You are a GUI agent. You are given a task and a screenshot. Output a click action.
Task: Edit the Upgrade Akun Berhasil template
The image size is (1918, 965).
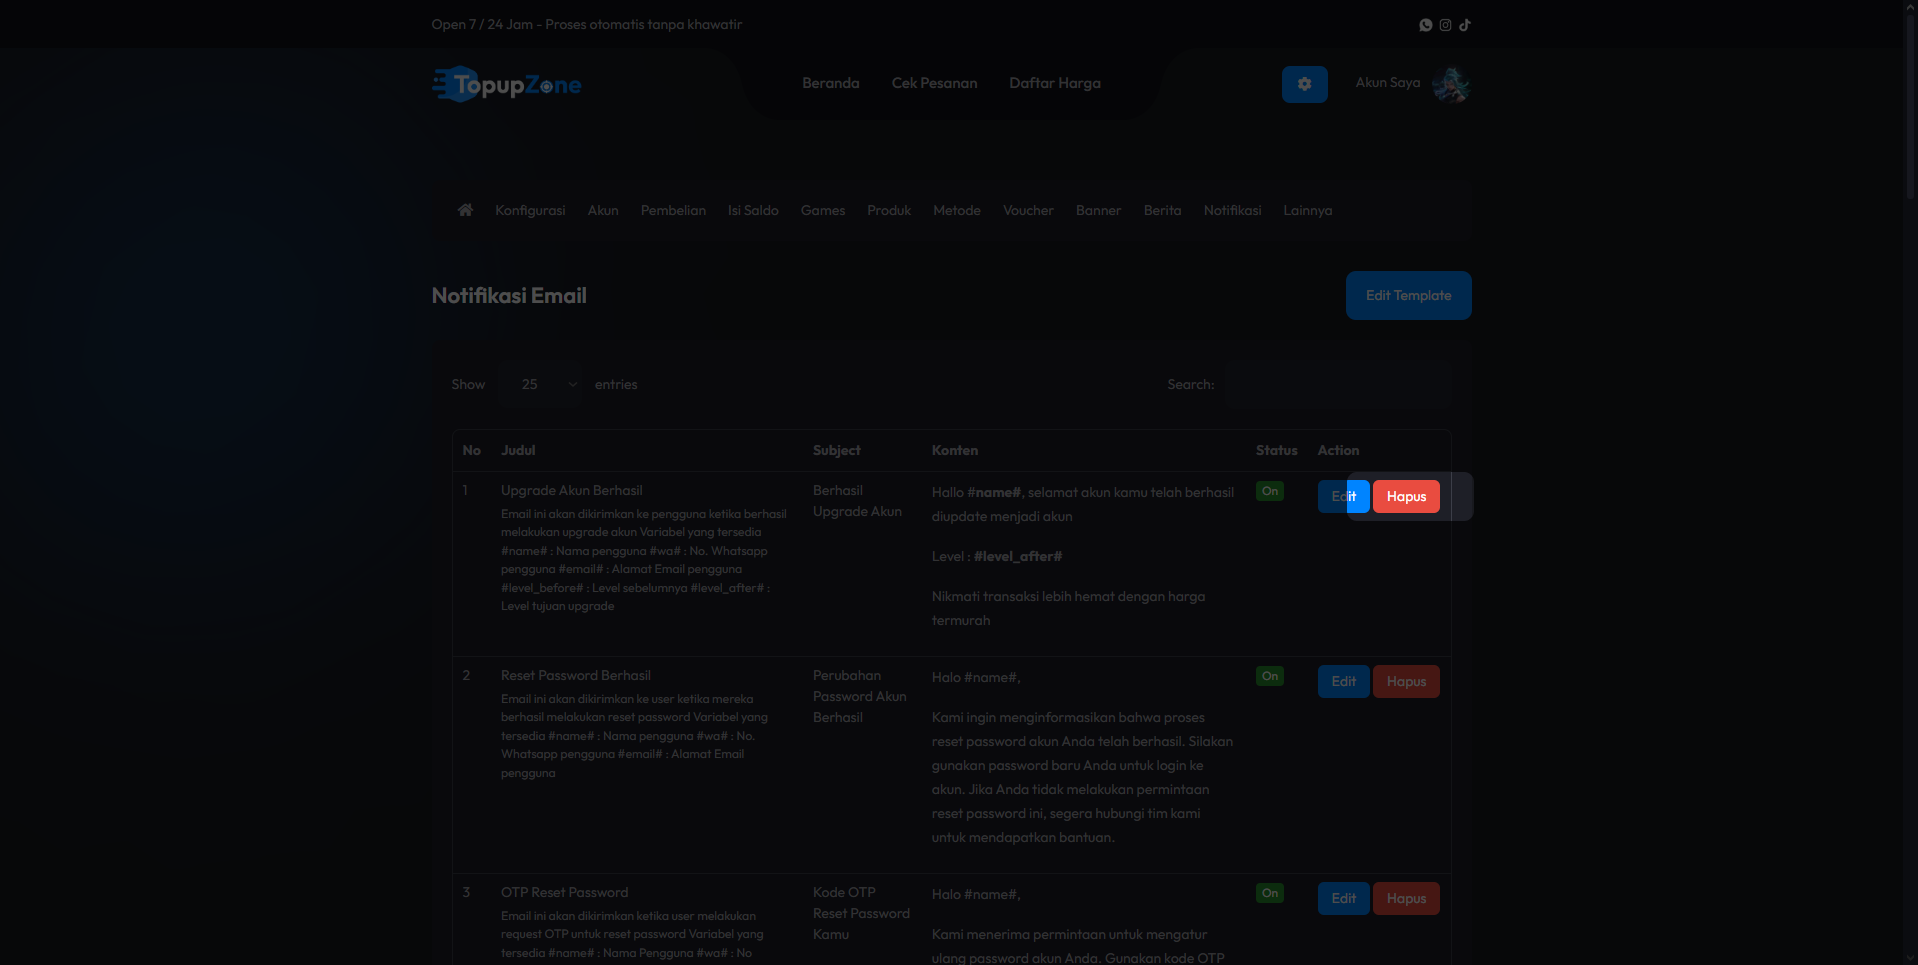[x=1343, y=496]
